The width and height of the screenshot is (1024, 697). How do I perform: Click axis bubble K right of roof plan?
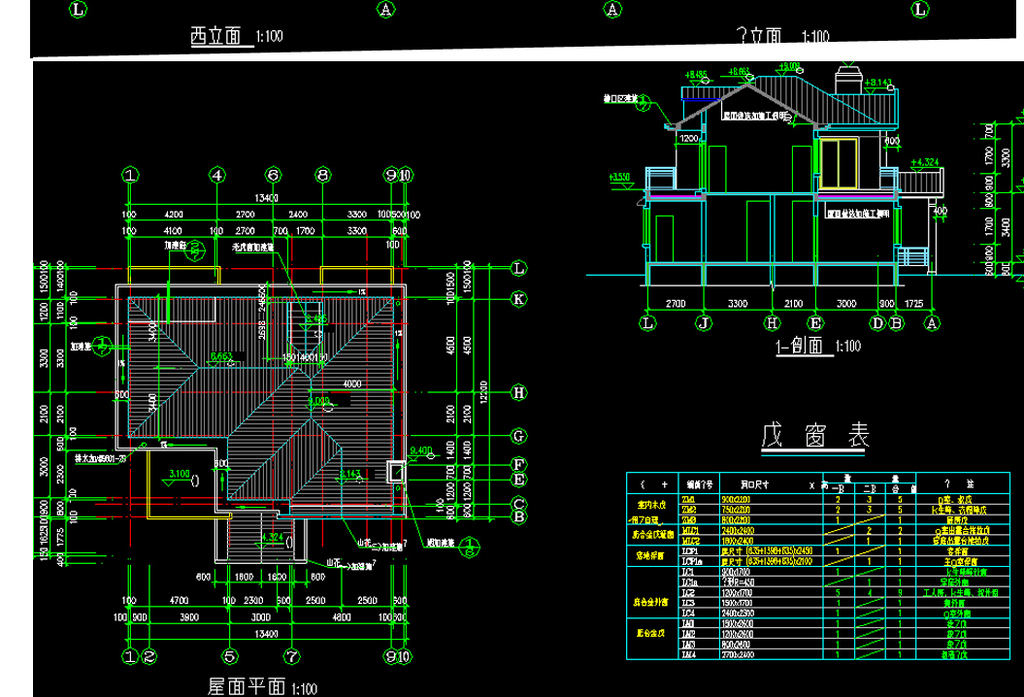(519, 298)
